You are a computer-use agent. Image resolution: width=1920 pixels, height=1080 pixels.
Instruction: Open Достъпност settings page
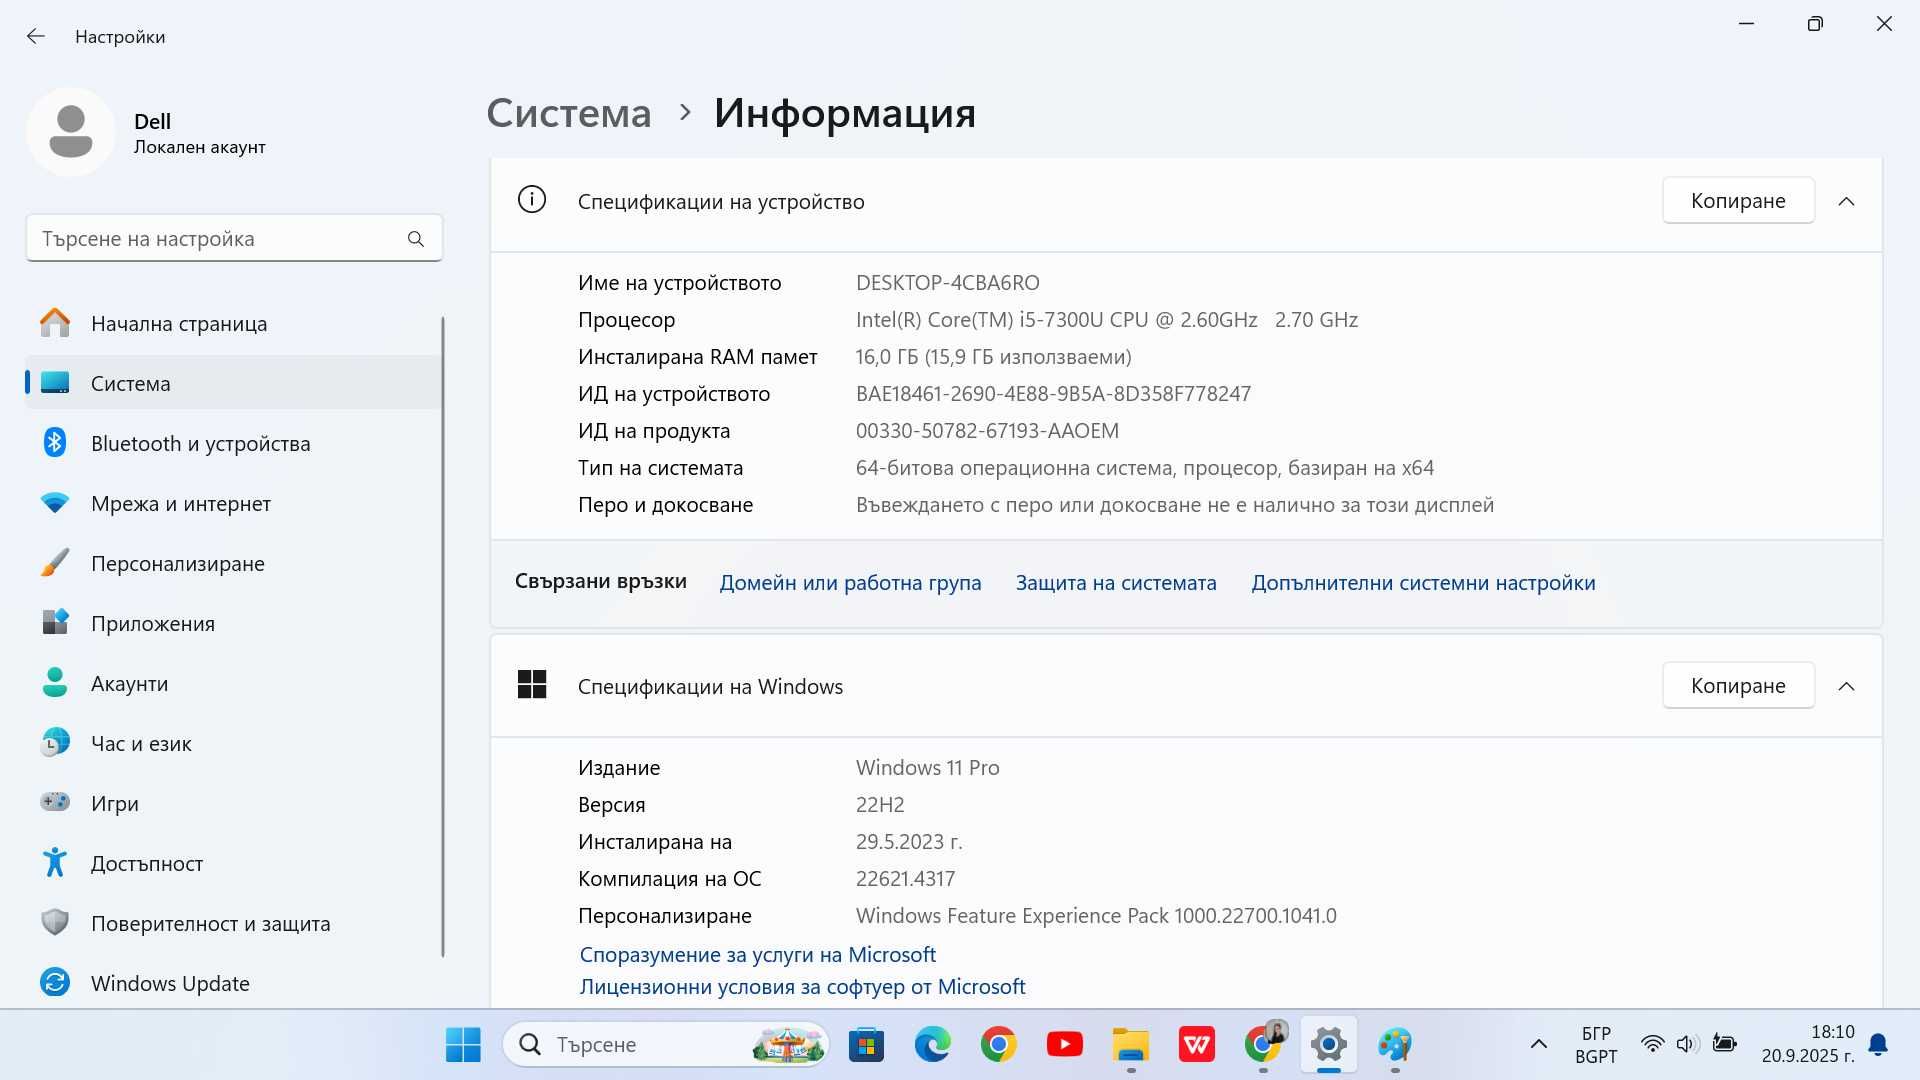(234, 863)
